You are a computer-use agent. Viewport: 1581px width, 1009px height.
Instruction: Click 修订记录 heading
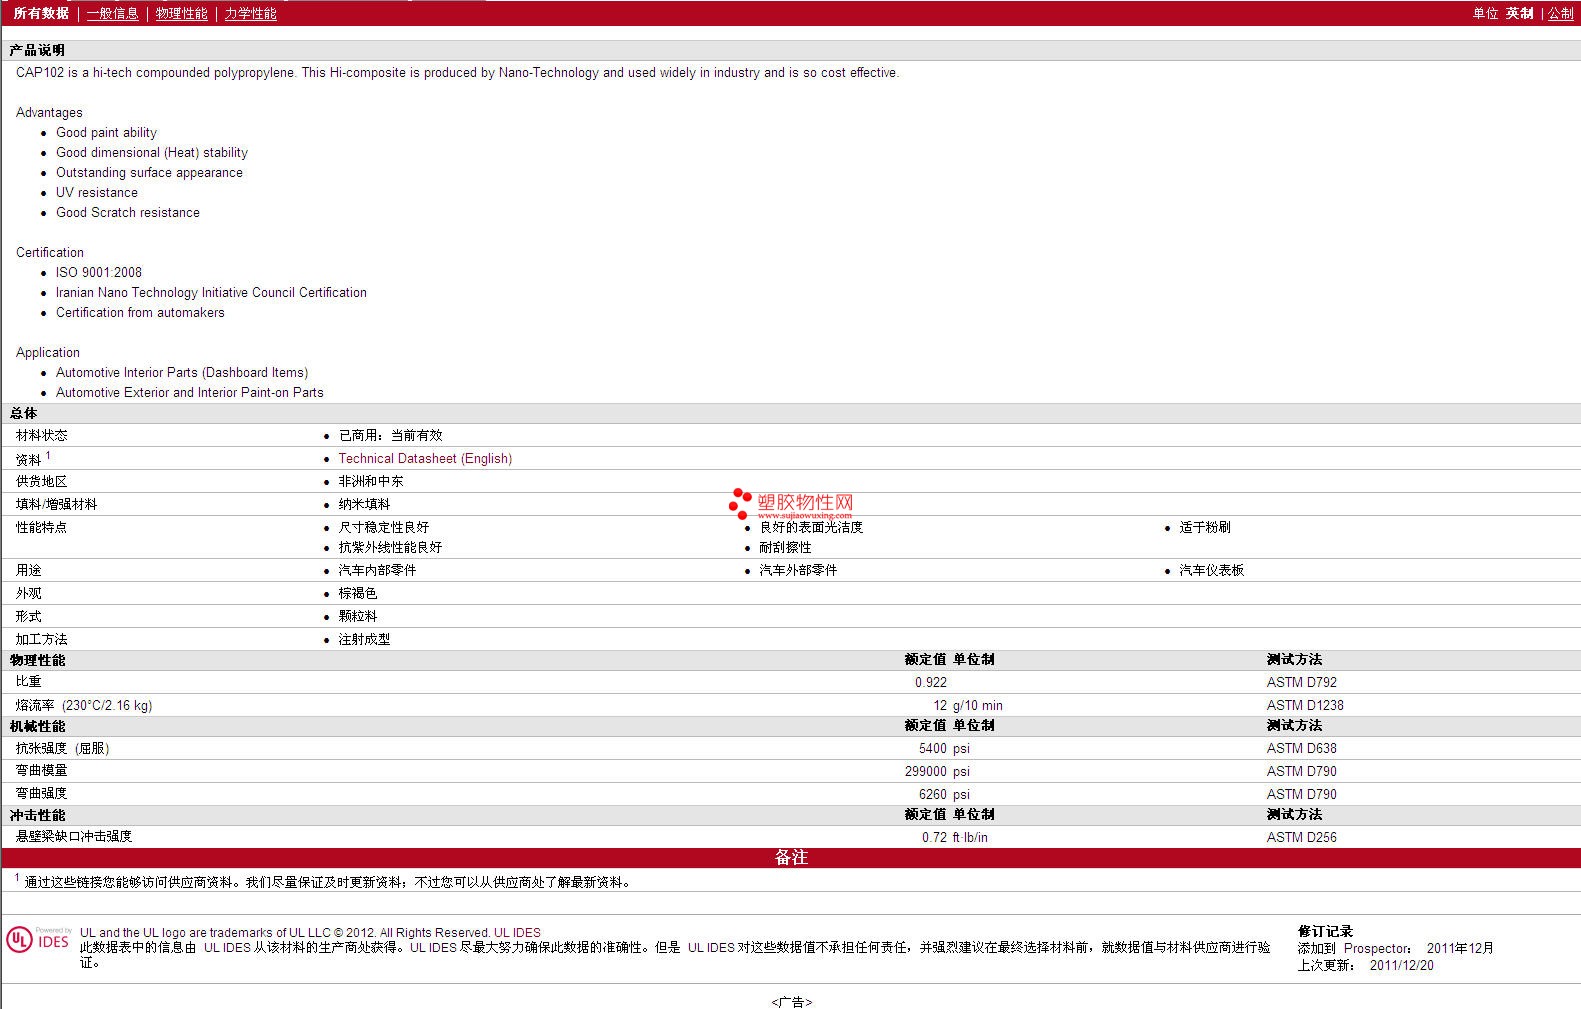1325,931
